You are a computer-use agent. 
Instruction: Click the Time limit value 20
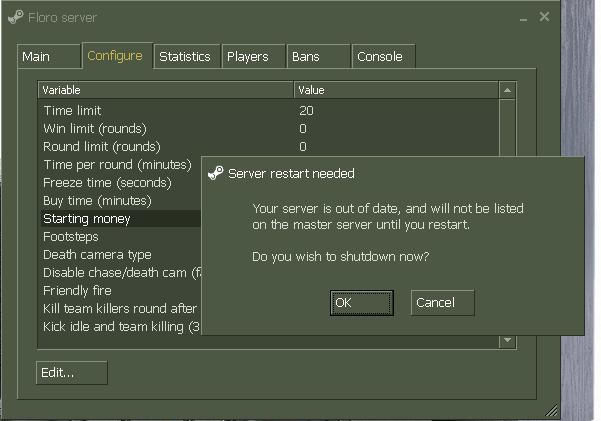(x=306, y=111)
